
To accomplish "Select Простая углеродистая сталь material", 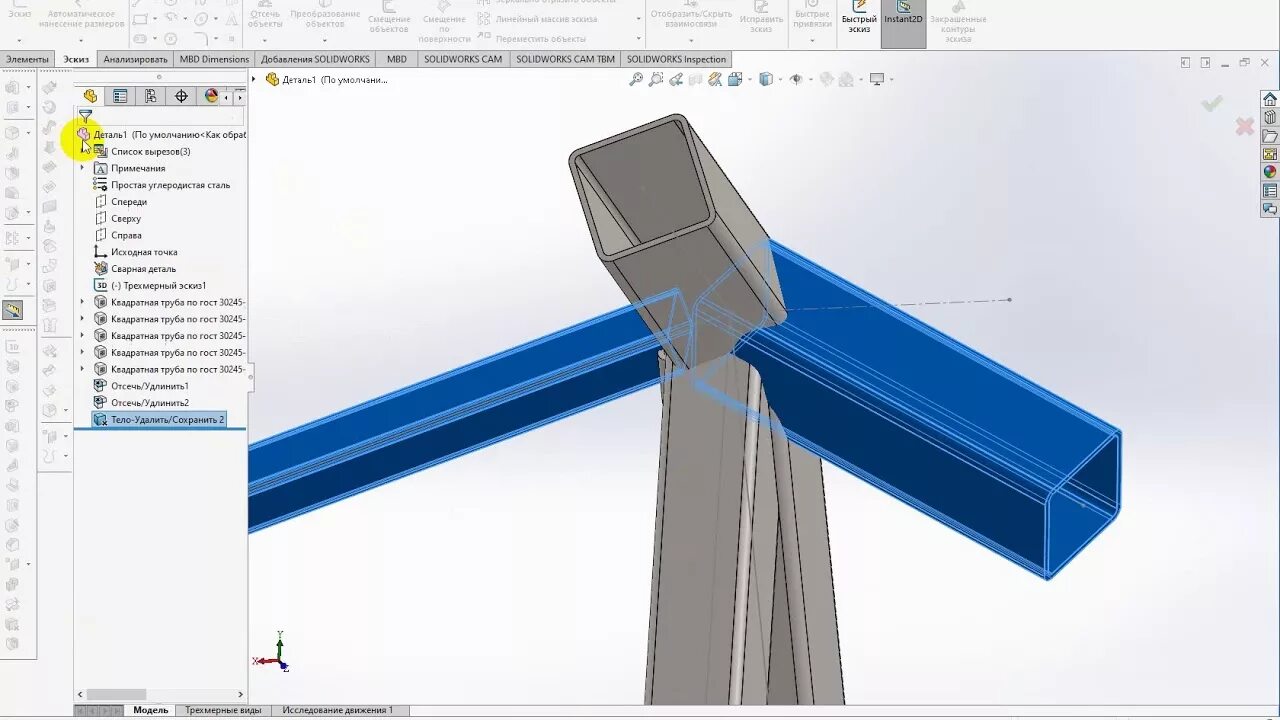I will 170,185.
